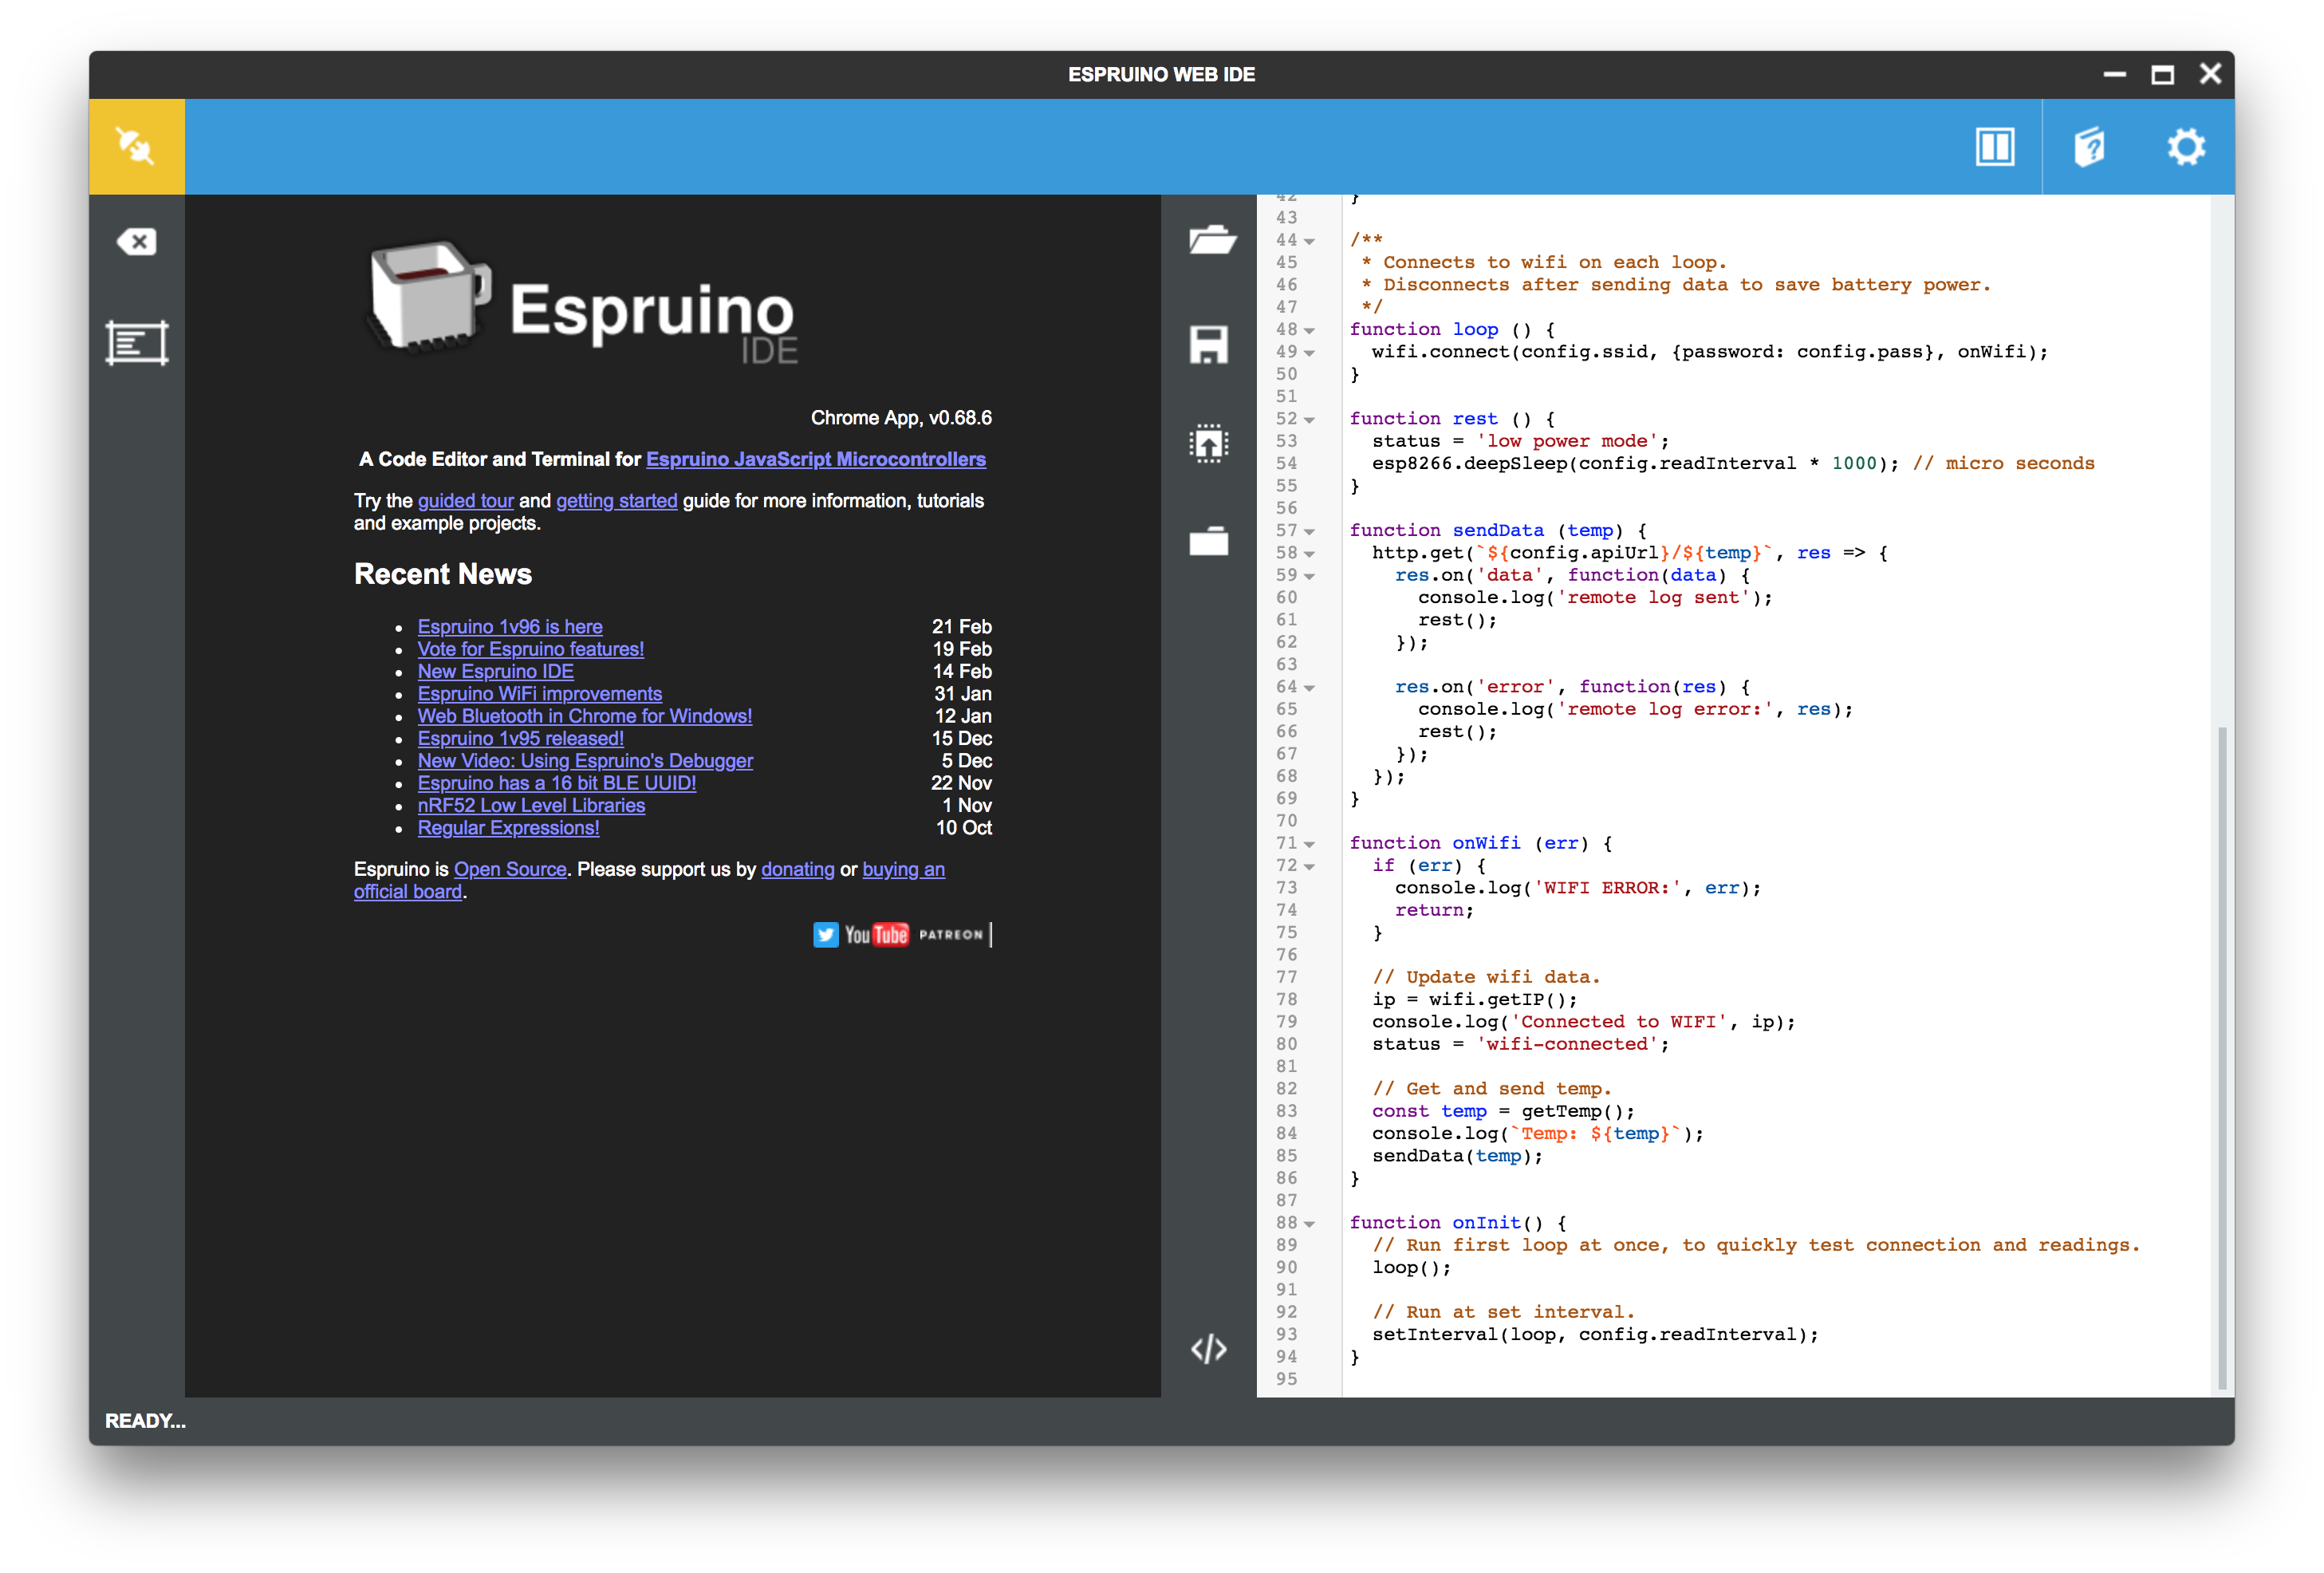The image size is (2324, 1573).
Task: Collapse function onInit at line 88
Action: pyautogui.click(x=1309, y=1224)
